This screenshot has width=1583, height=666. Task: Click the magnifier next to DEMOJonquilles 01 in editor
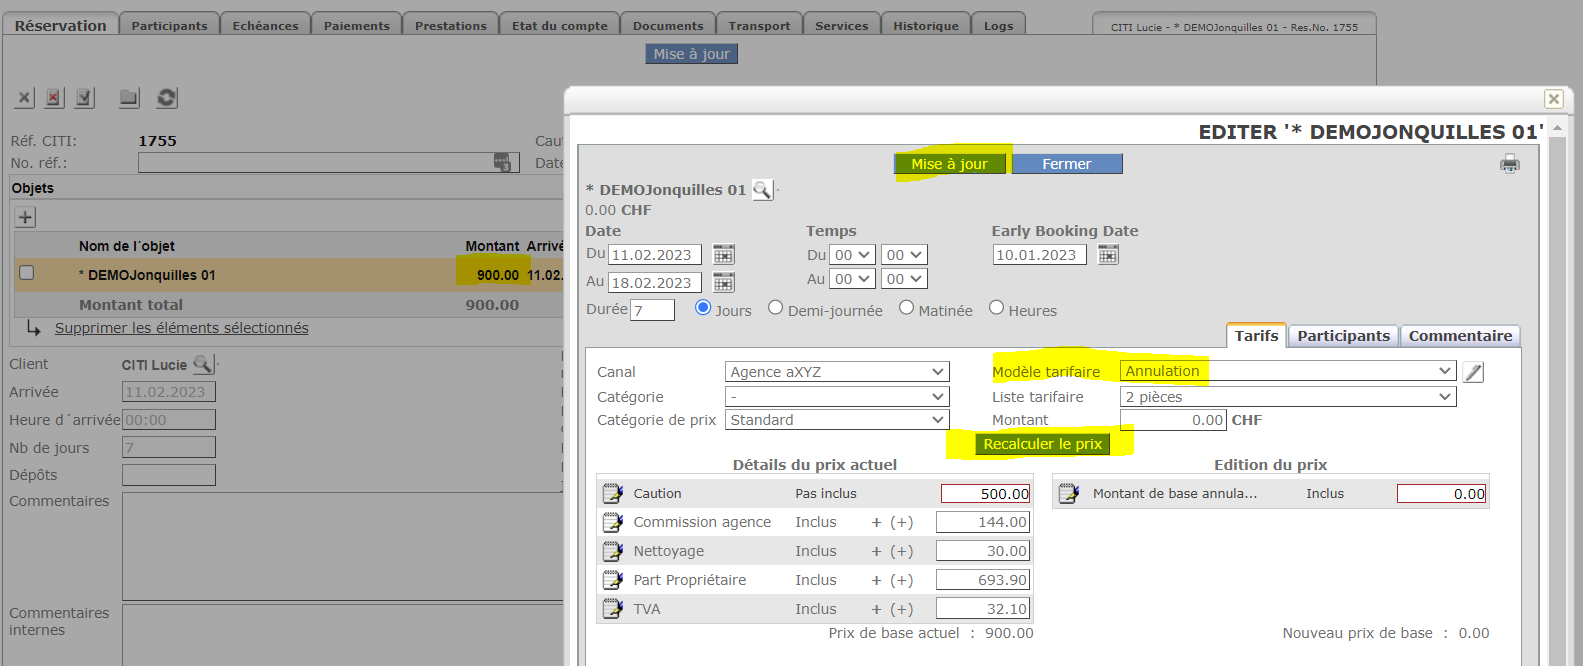[x=762, y=190]
